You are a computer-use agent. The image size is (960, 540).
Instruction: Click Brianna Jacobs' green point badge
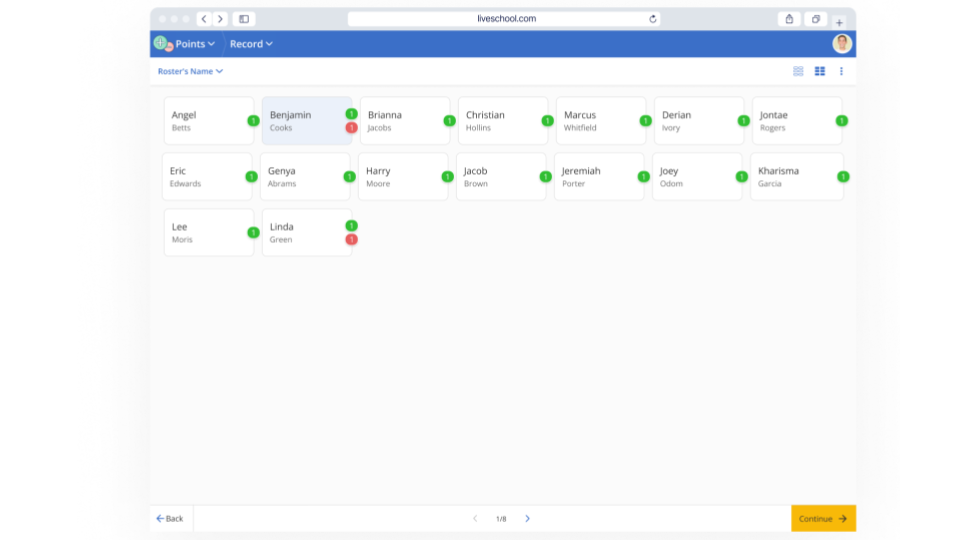click(449, 121)
